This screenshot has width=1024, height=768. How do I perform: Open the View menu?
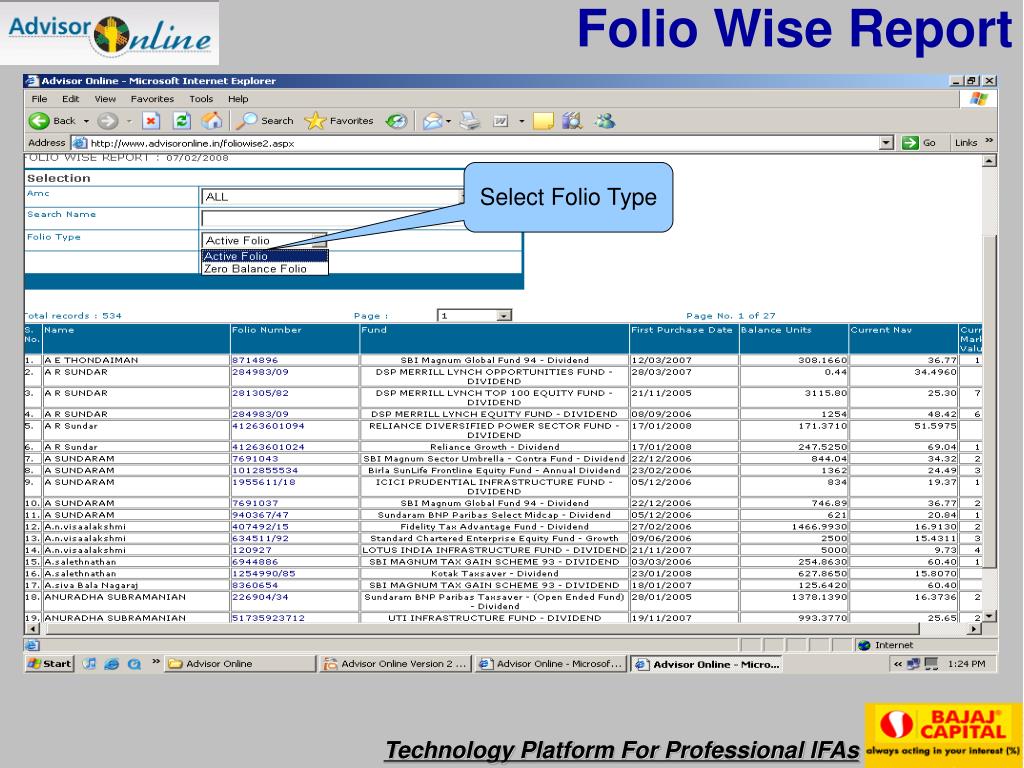coord(105,99)
